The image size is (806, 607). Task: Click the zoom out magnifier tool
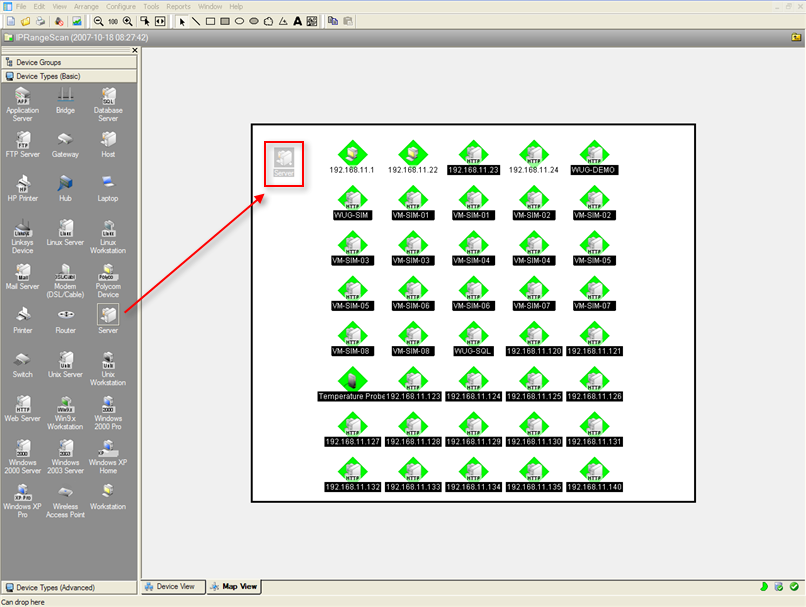pos(98,20)
